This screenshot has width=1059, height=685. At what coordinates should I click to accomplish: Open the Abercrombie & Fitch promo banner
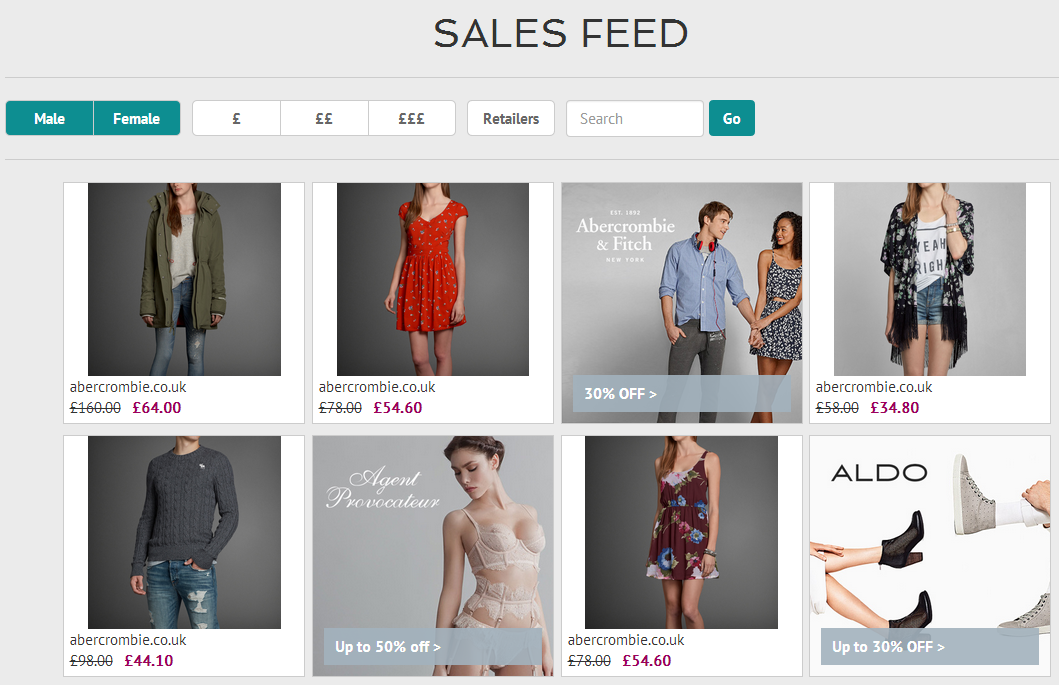681,303
